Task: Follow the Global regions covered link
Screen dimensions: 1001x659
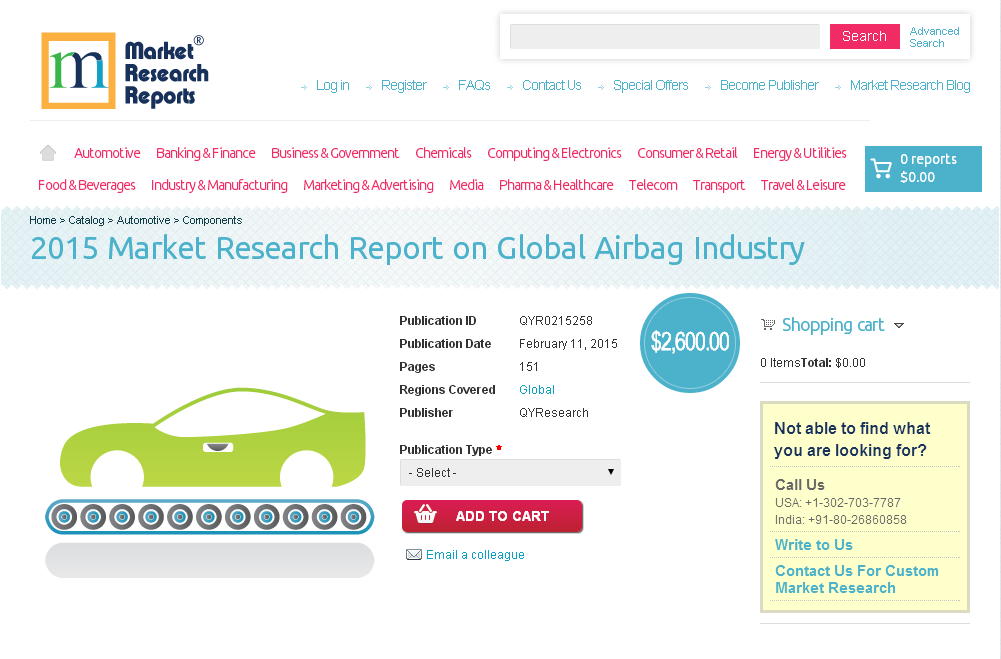Action: point(536,389)
